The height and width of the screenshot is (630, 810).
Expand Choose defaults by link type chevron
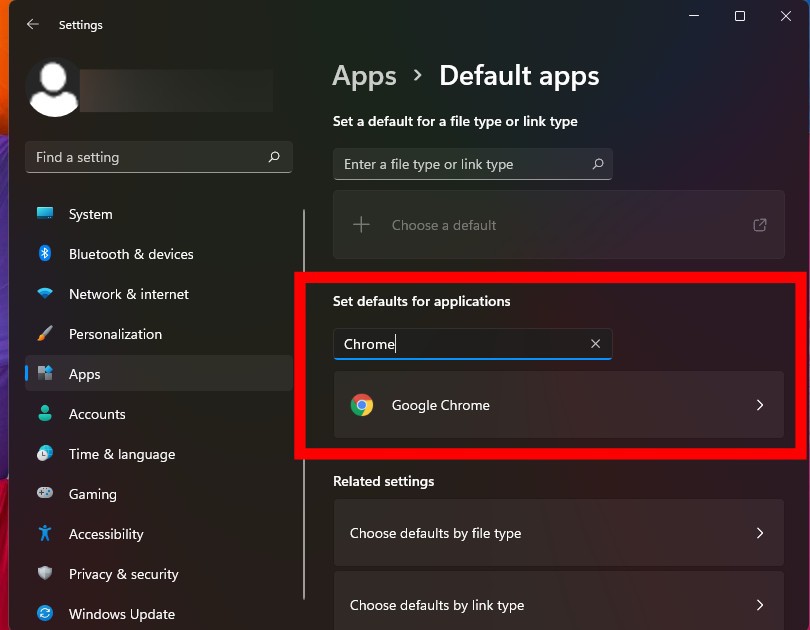point(759,605)
